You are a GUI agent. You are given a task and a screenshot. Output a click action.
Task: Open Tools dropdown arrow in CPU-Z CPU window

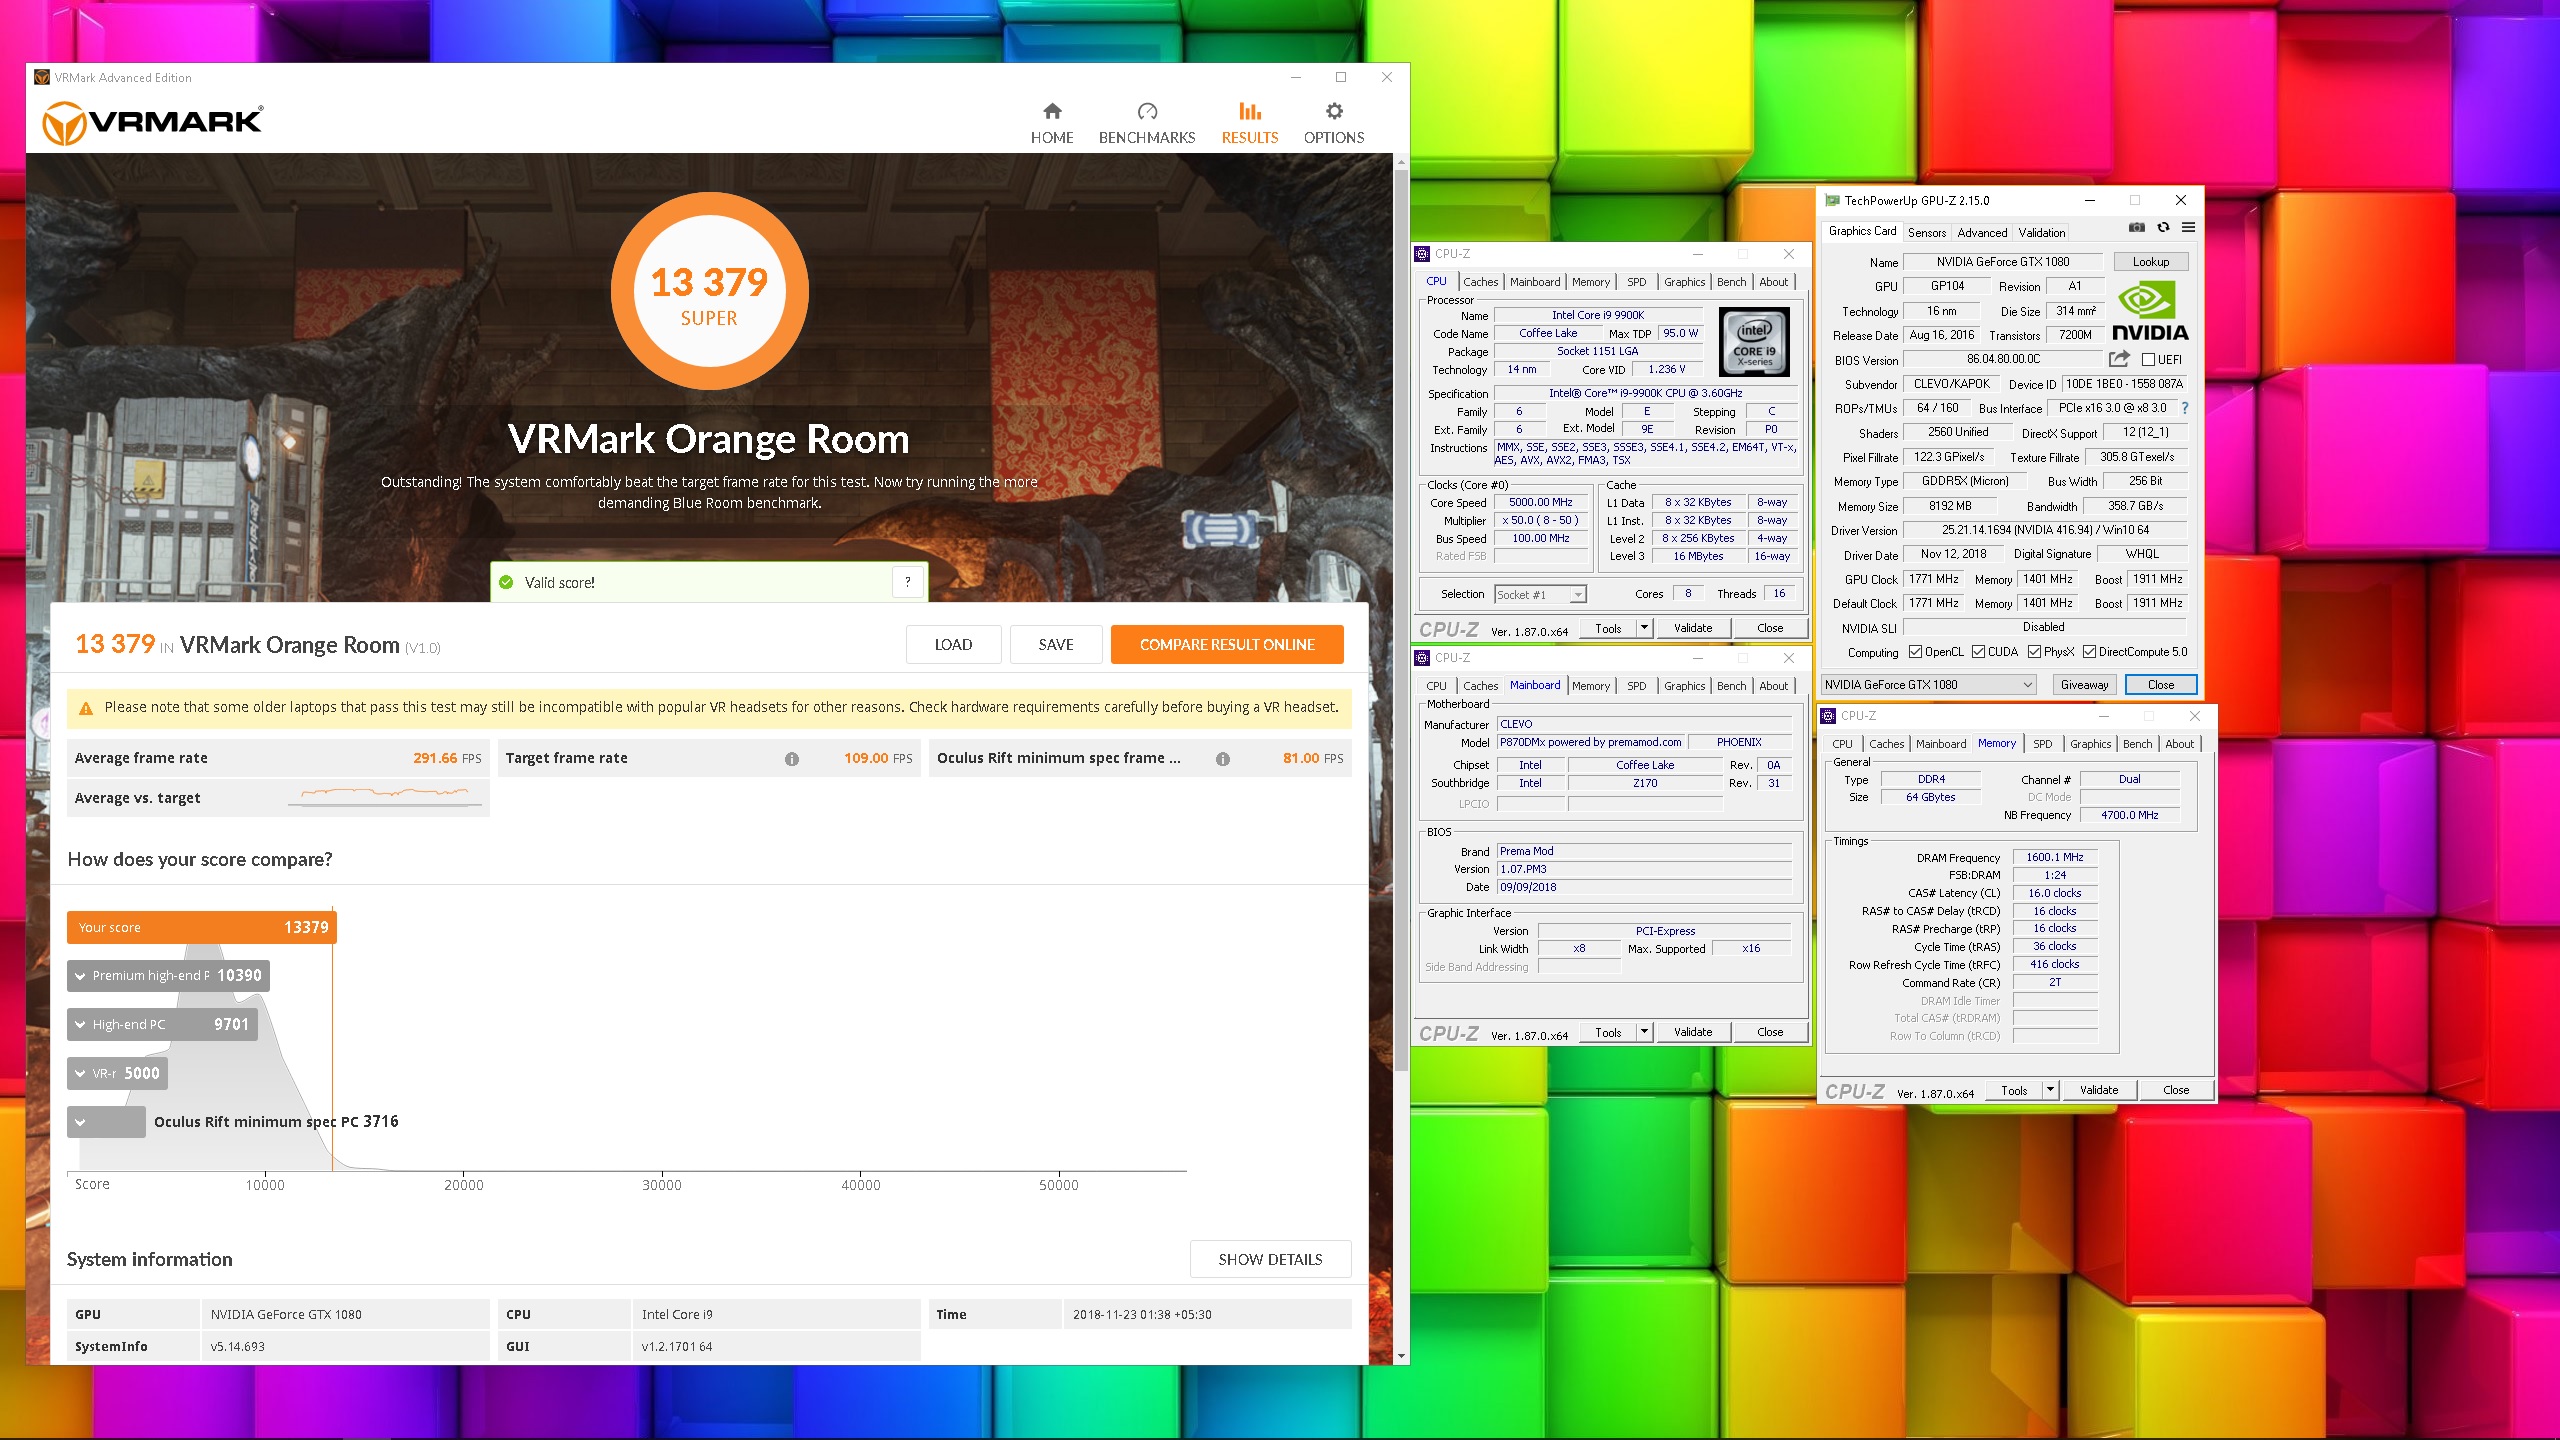(1644, 628)
